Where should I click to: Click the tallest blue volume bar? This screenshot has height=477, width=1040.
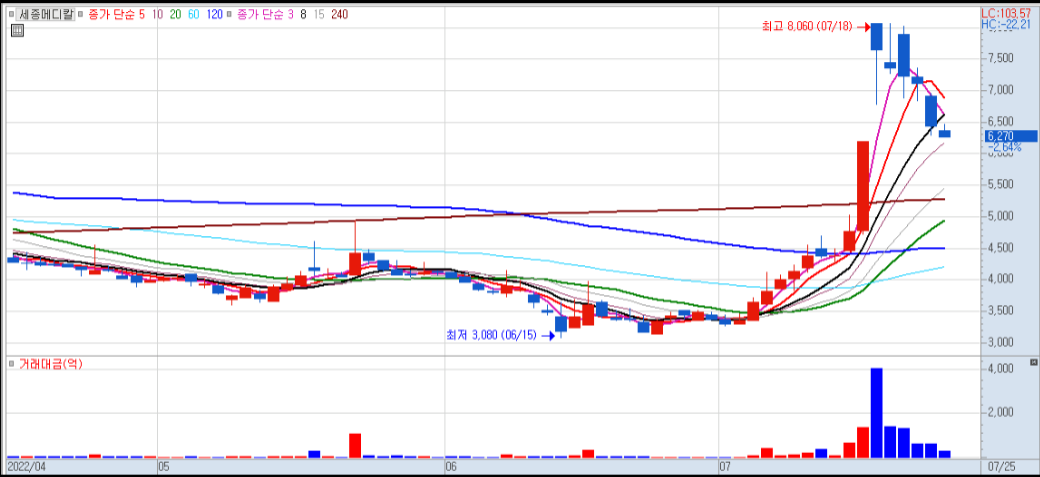(x=876, y=413)
